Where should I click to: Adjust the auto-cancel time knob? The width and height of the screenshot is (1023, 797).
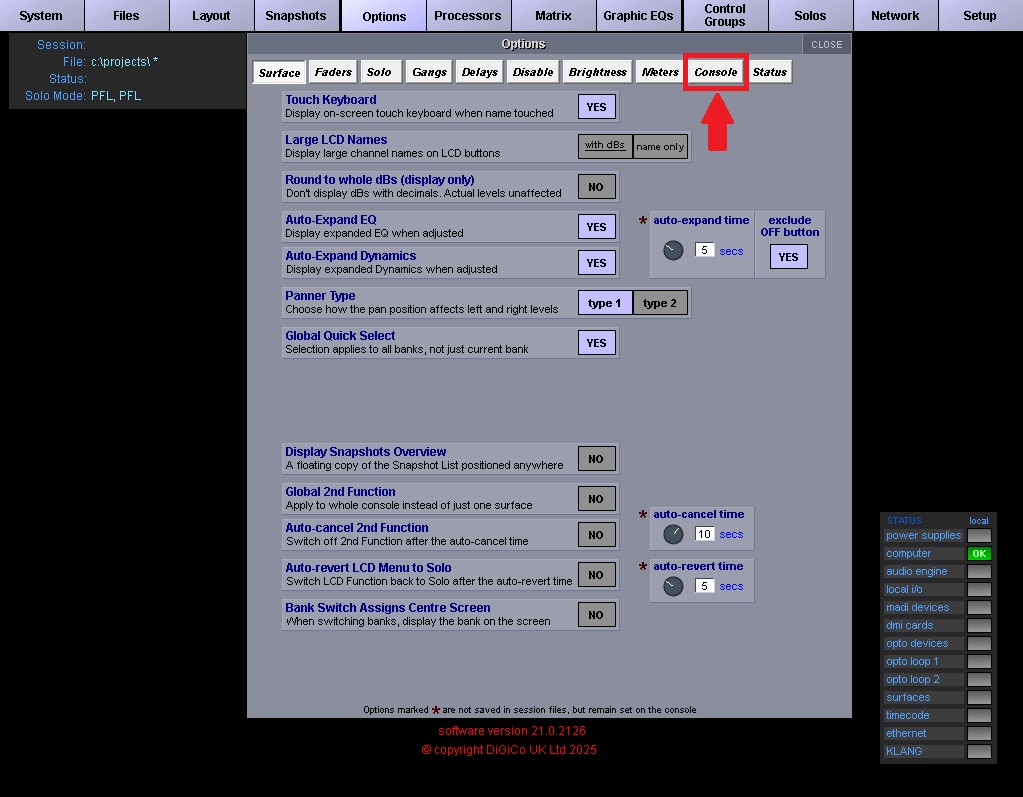point(673,534)
